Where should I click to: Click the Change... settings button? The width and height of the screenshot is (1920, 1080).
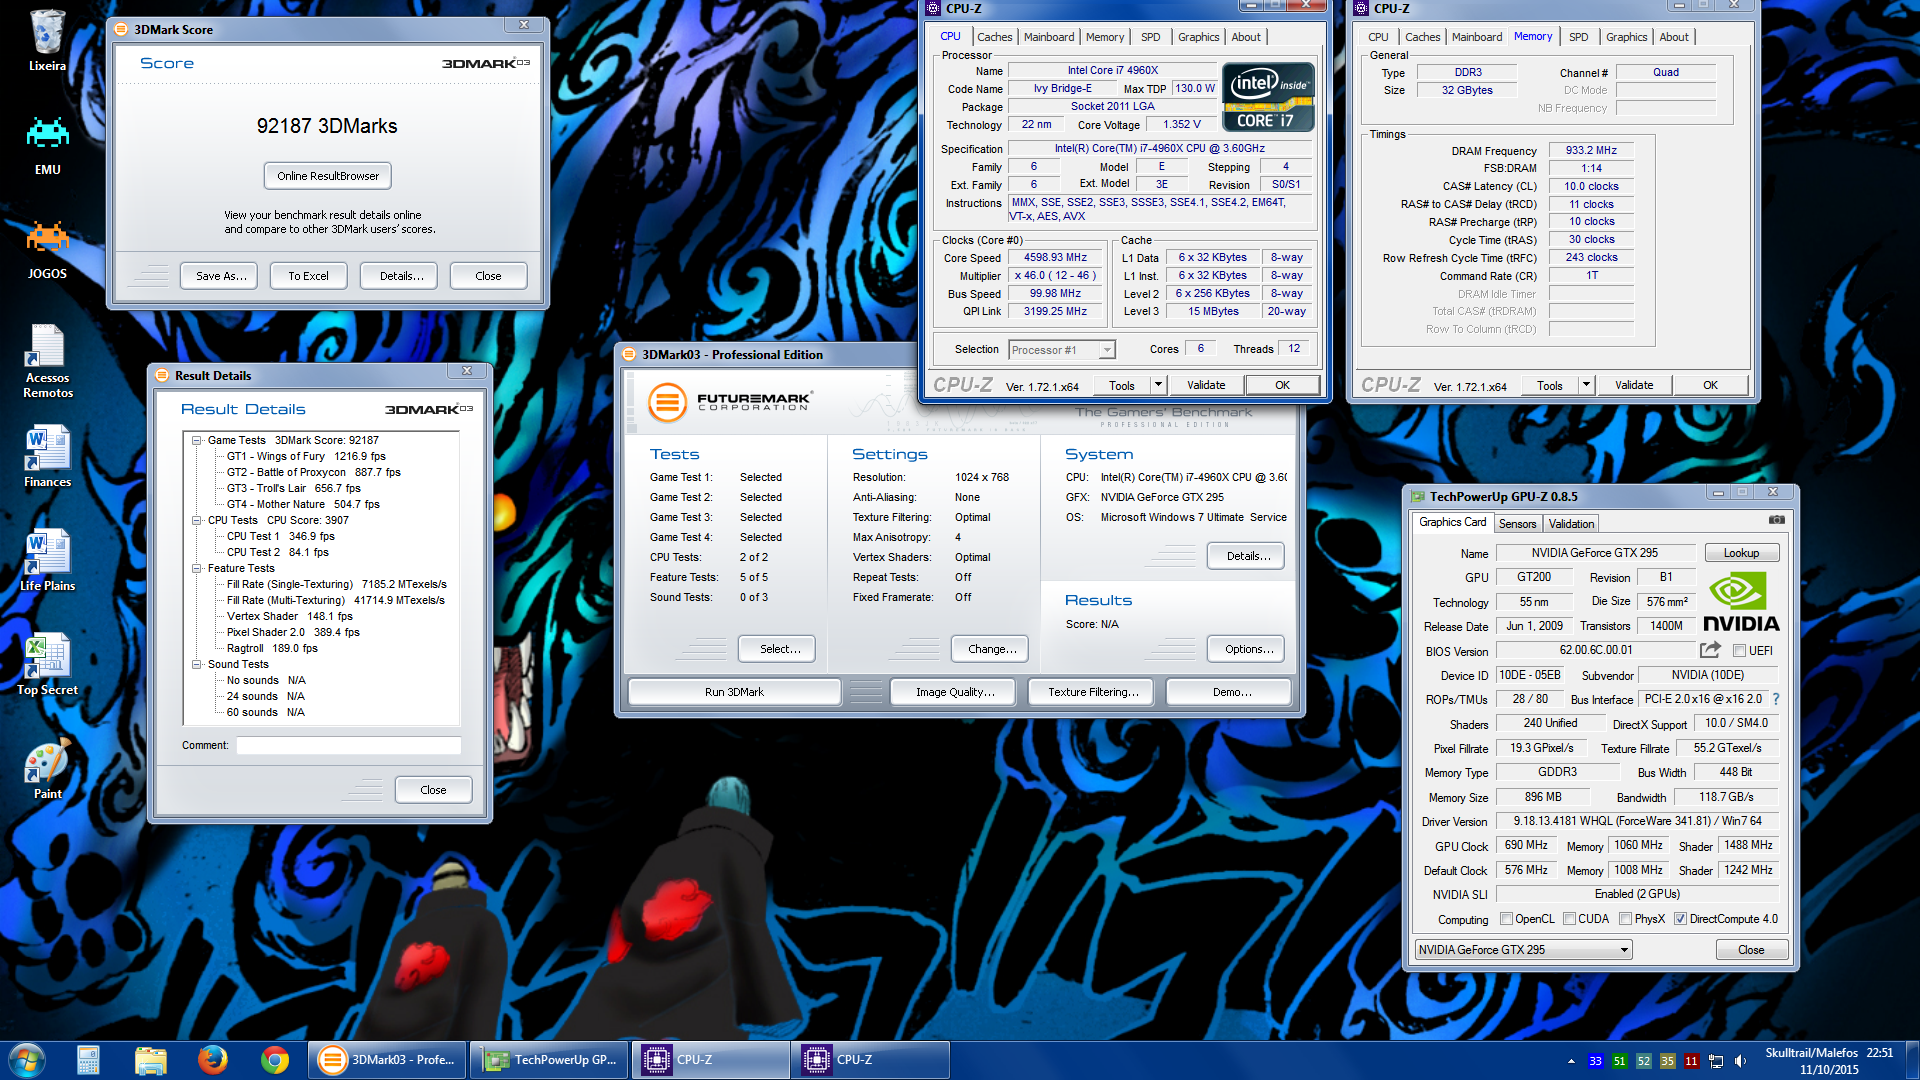point(992,649)
